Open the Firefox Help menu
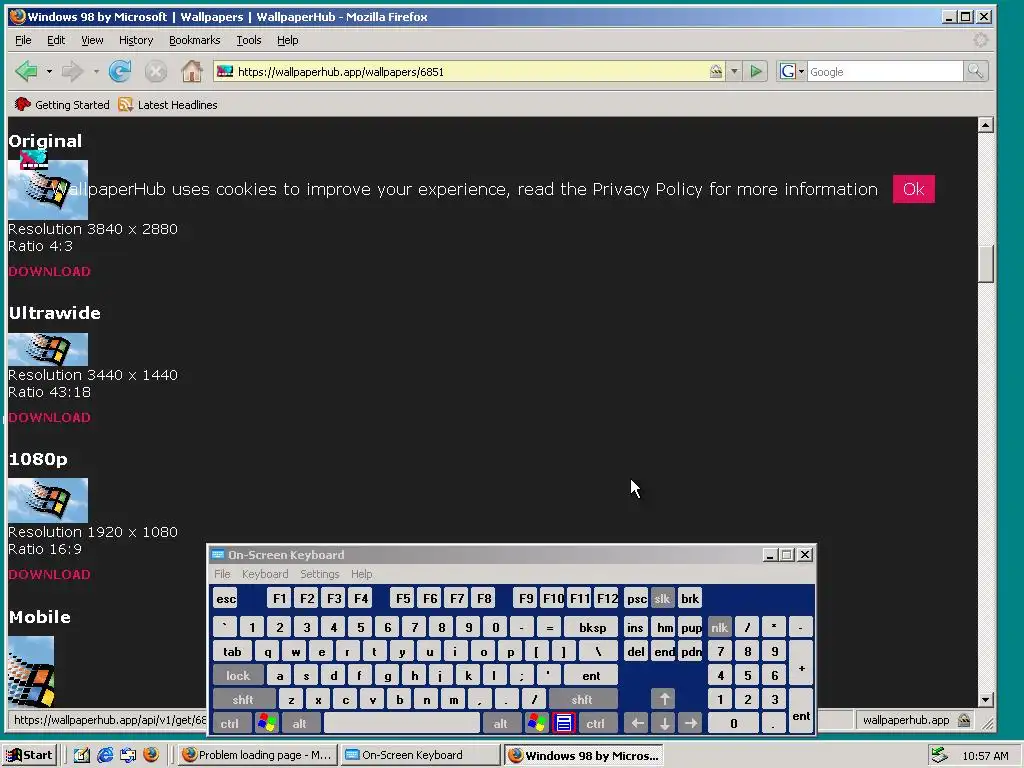 coord(287,40)
